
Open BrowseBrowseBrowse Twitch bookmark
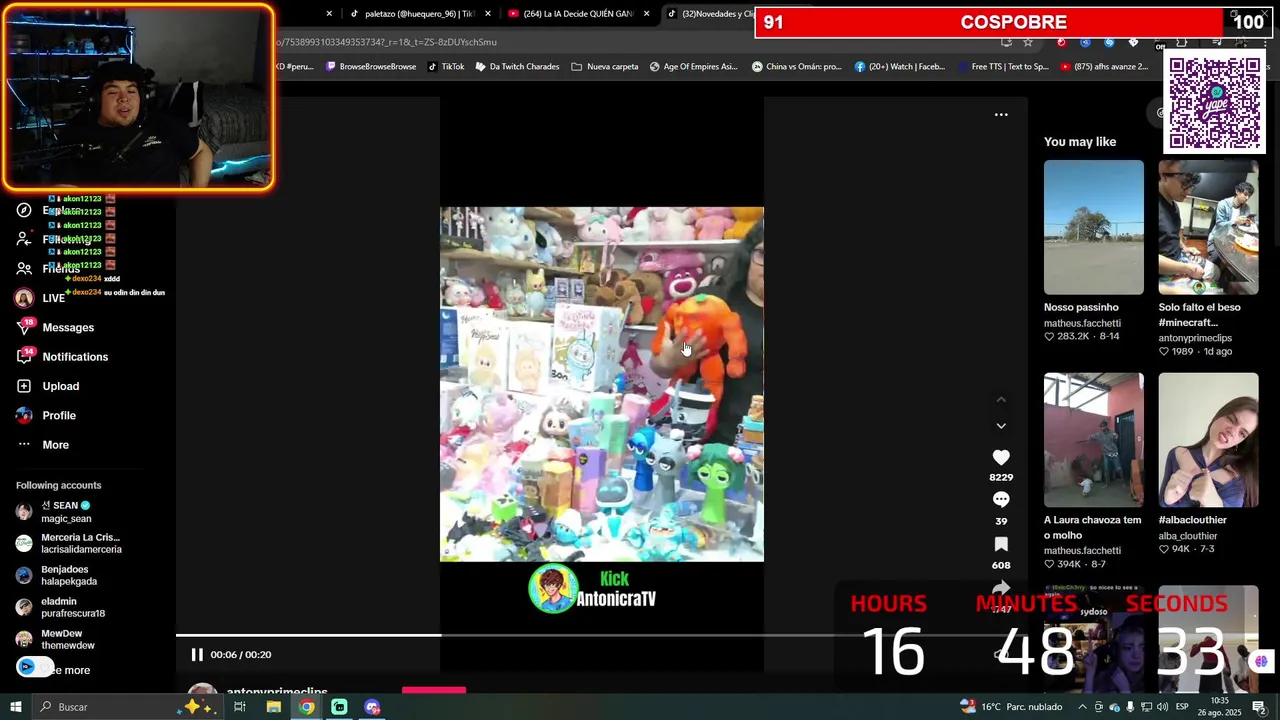point(371,67)
